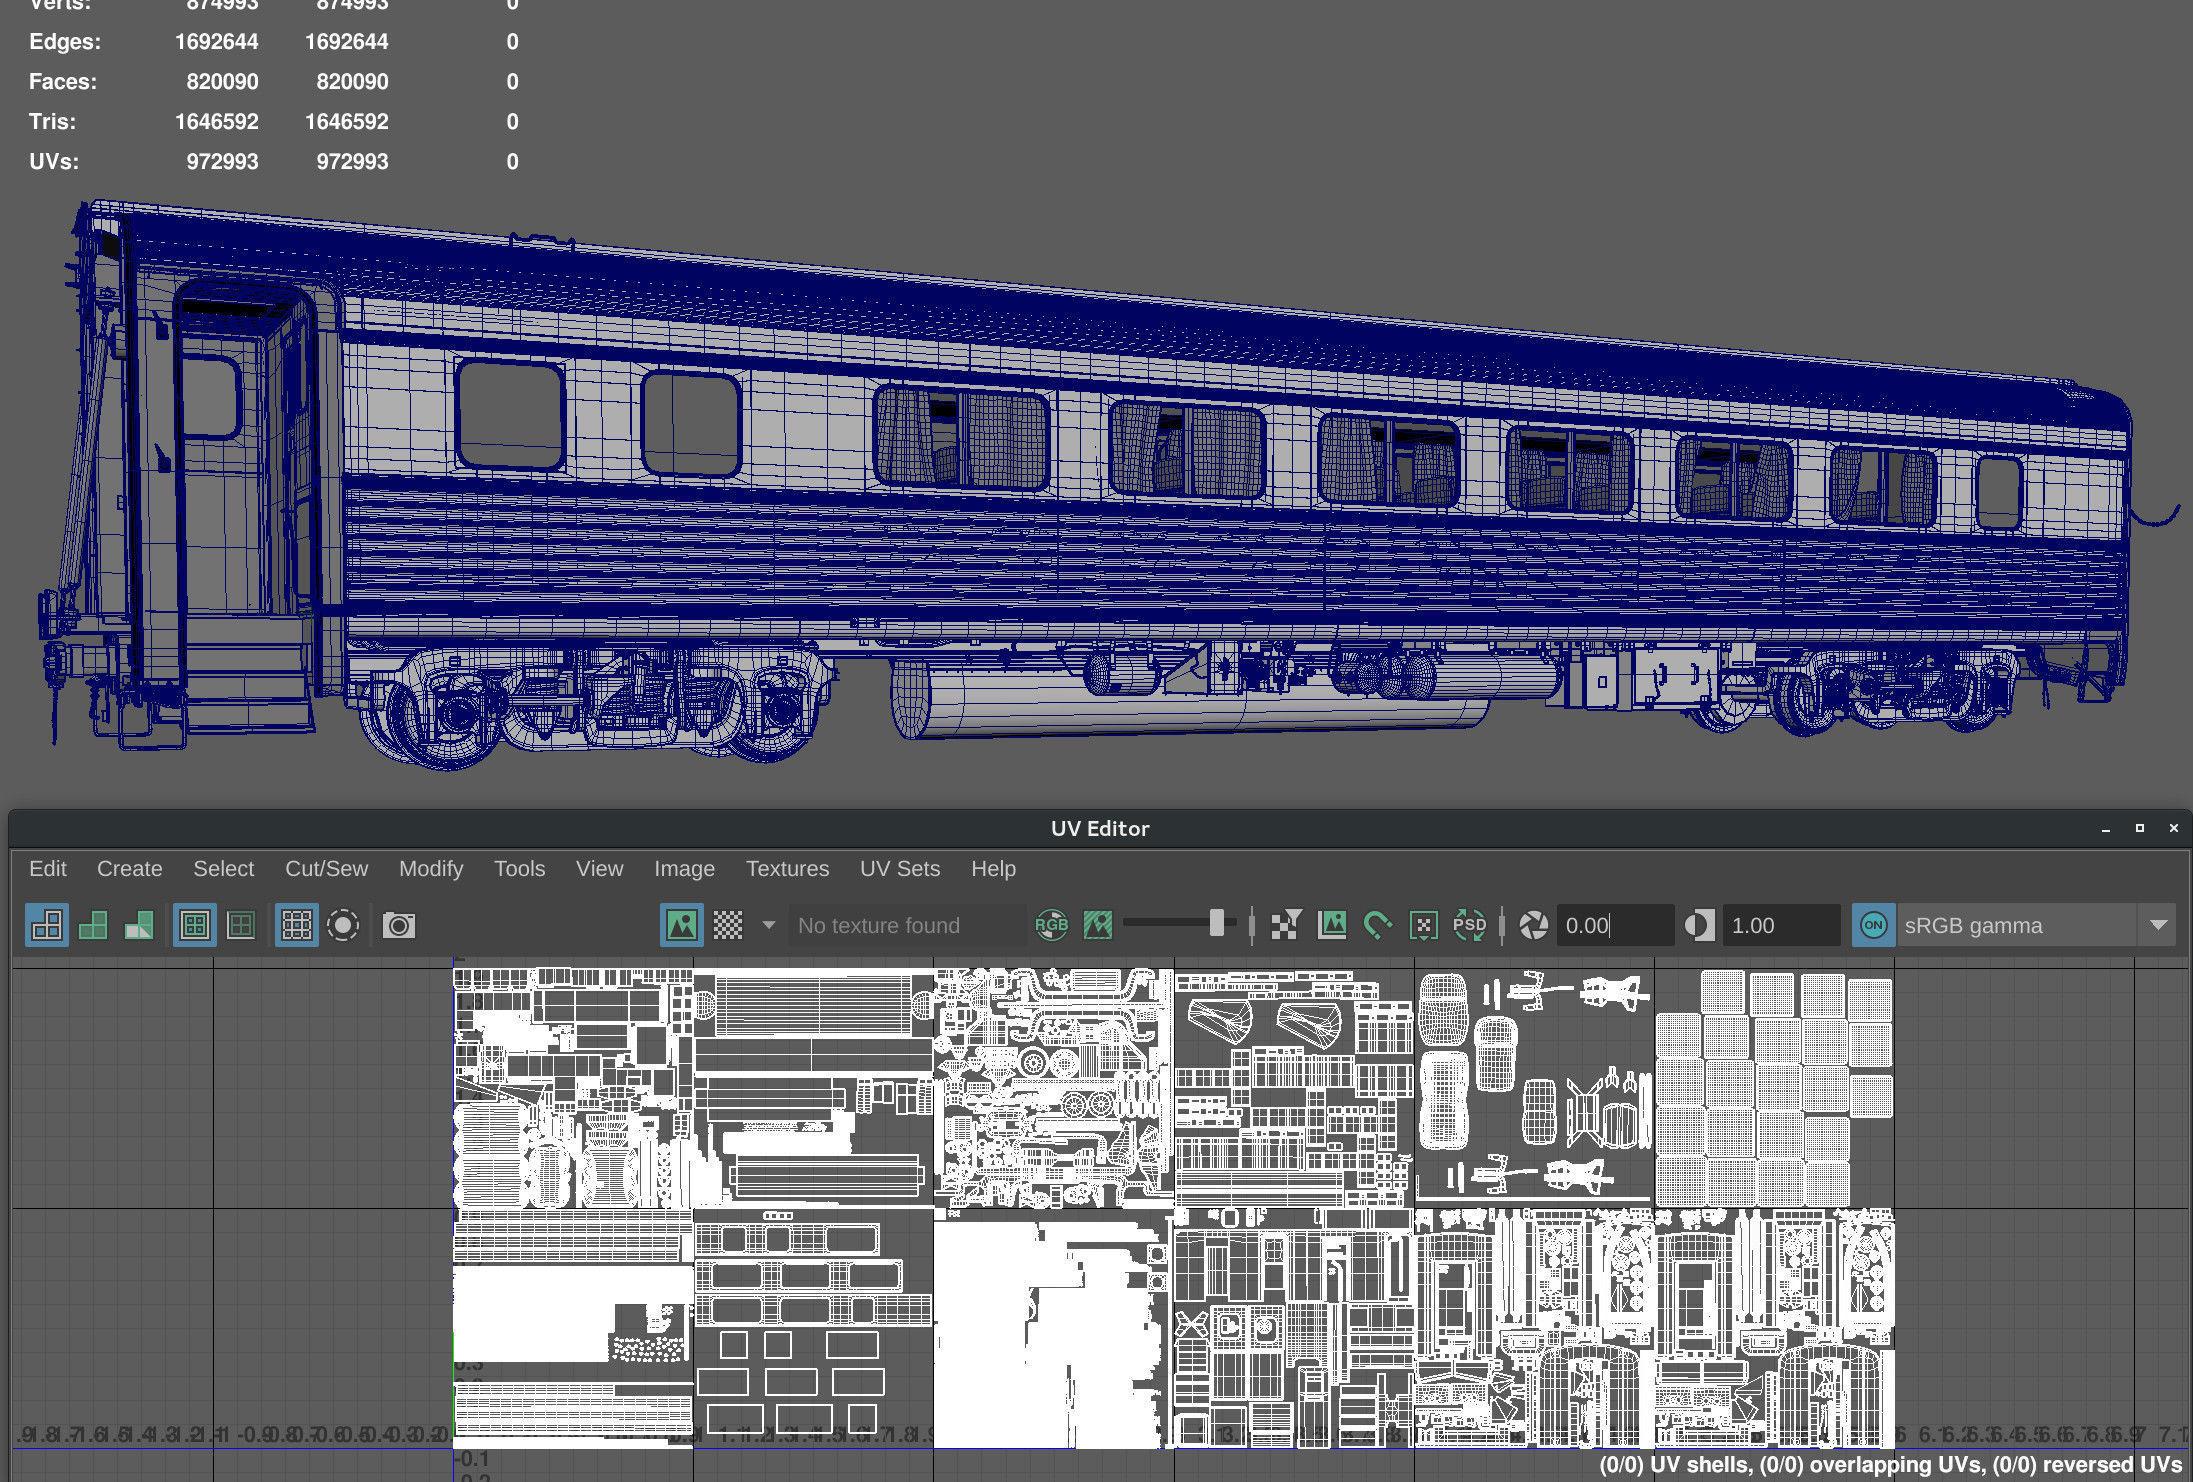Viewport: 2193px width, 1482px height.
Task: Open the Tools menu
Action: 519,868
